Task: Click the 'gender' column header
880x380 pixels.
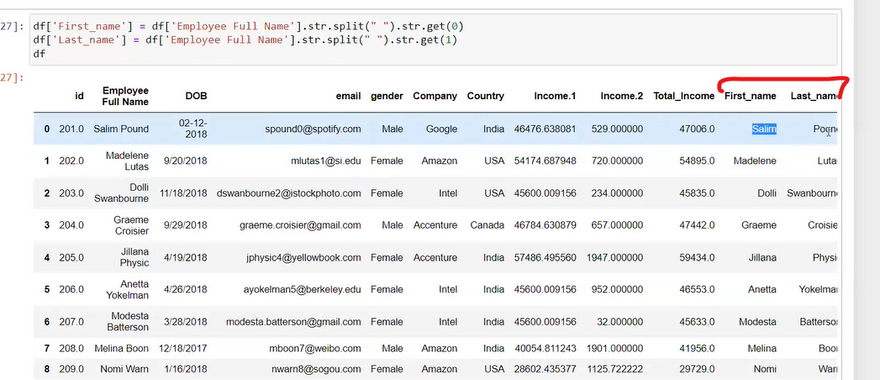Action: coord(387,96)
